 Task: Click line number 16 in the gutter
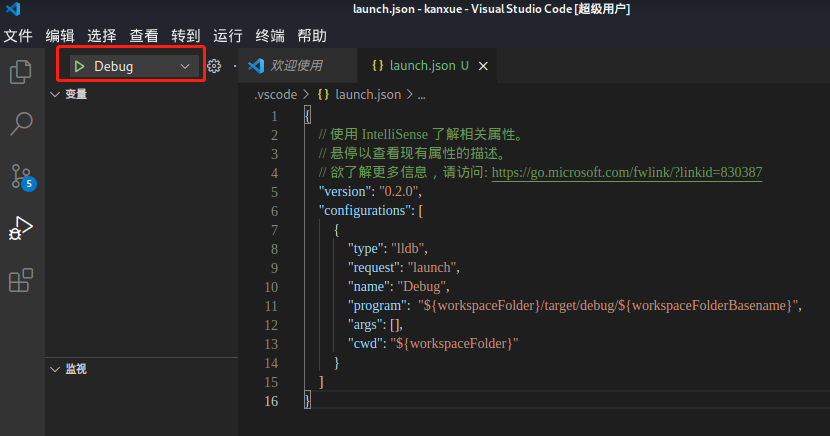click(271, 400)
